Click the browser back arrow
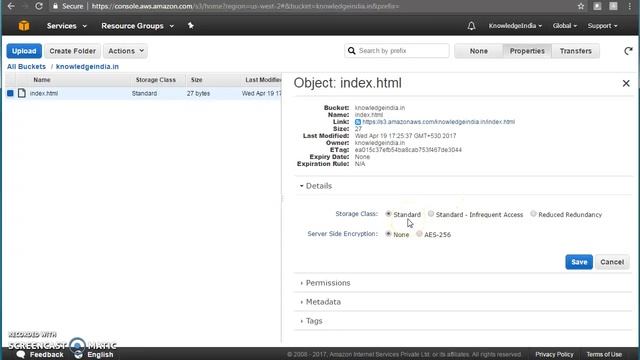Image resolution: width=640 pixels, height=360 pixels. [x=11, y=6]
